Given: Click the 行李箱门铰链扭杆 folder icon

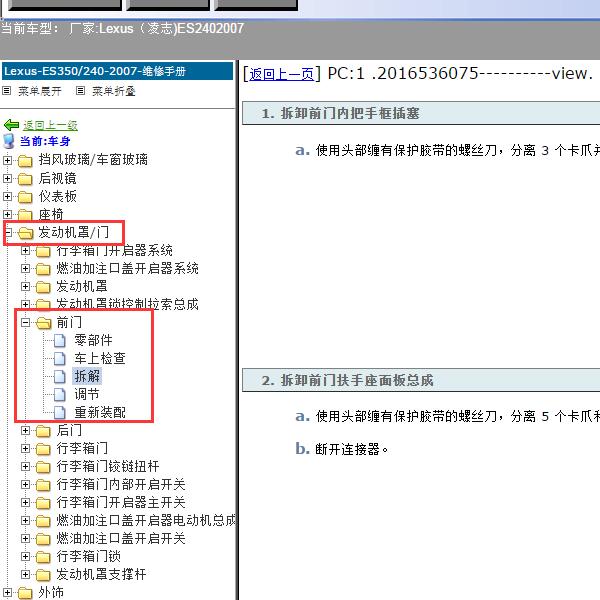Looking at the screenshot, I should pyautogui.click(x=43, y=466).
